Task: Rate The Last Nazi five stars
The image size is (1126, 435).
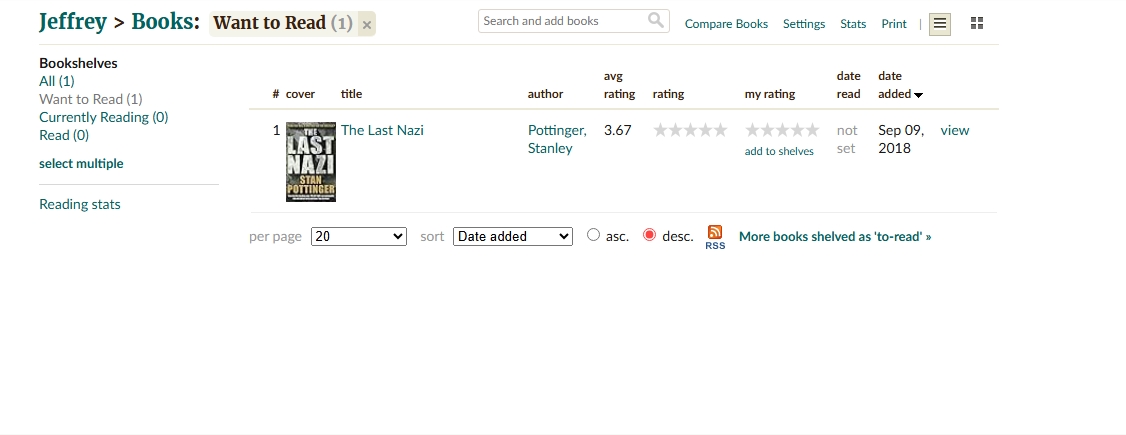Action: pos(812,130)
